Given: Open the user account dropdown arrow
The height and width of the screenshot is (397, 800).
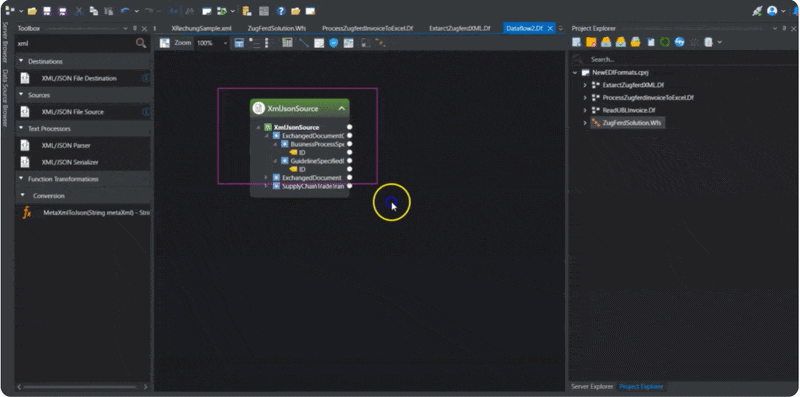Looking at the screenshot, I should point(783,11).
